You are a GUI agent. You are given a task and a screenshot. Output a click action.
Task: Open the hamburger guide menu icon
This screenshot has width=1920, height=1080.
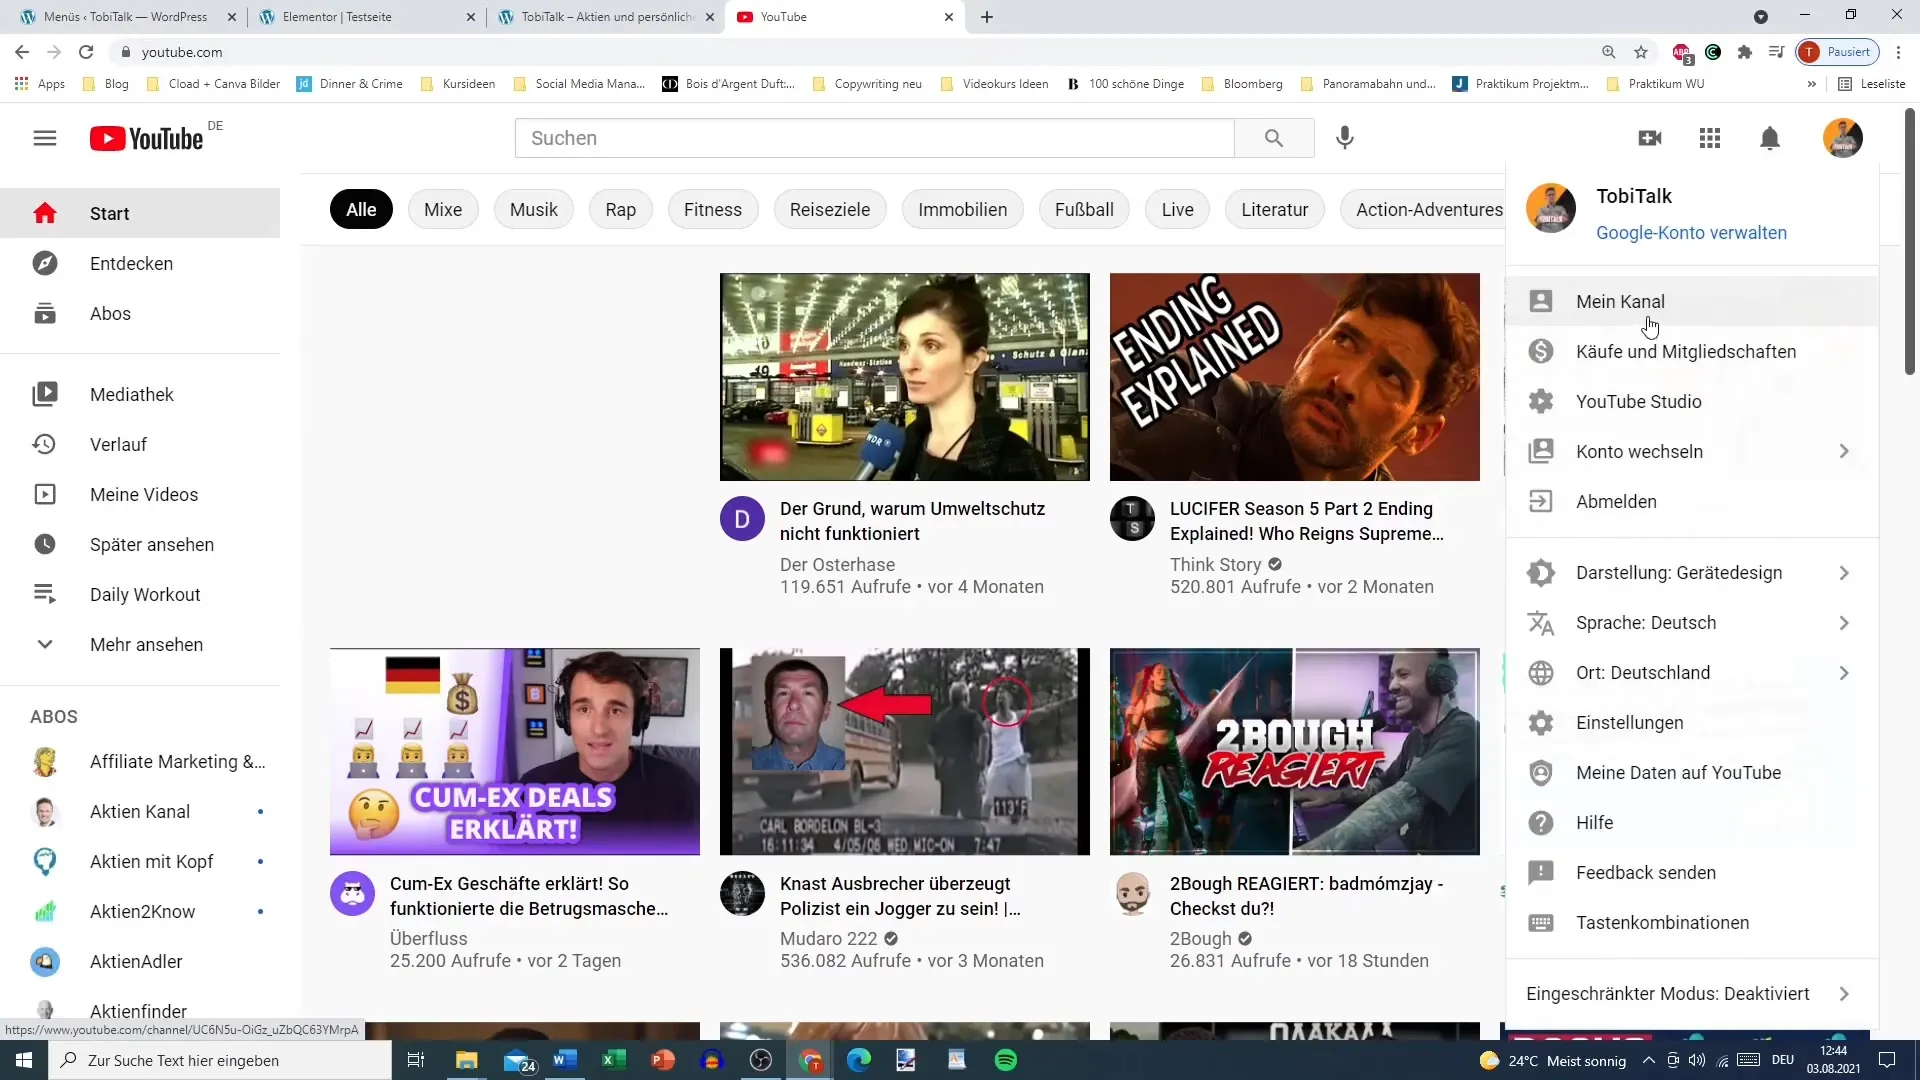coord(45,138)
